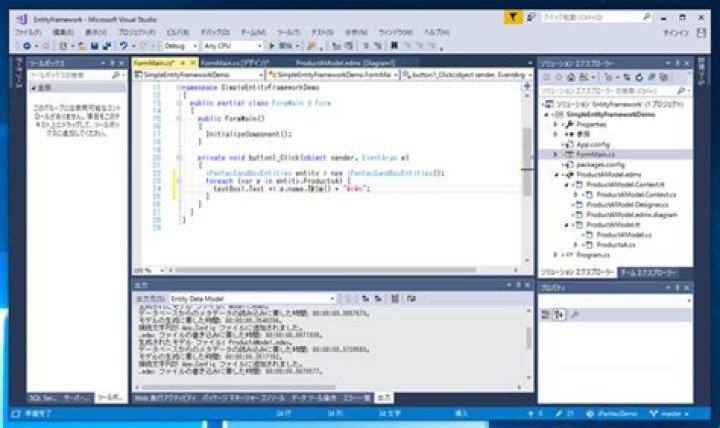Click the Properties wrench icon in Properties panel
The image size is (720, 428).
tap(574, 315)
